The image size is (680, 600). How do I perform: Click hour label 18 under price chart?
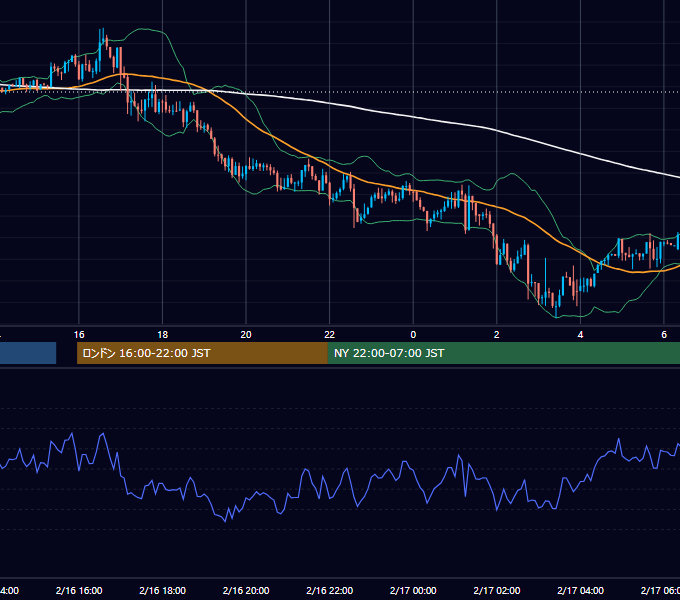[163, 335]
